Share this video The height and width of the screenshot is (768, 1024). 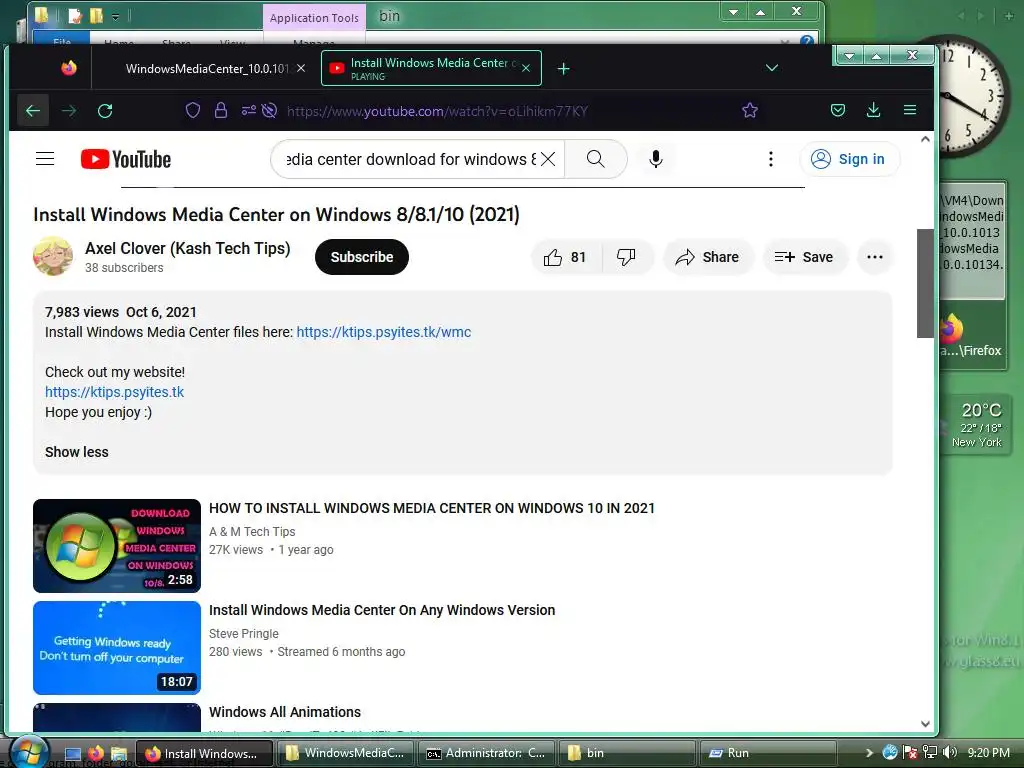(x=708, y=257)
